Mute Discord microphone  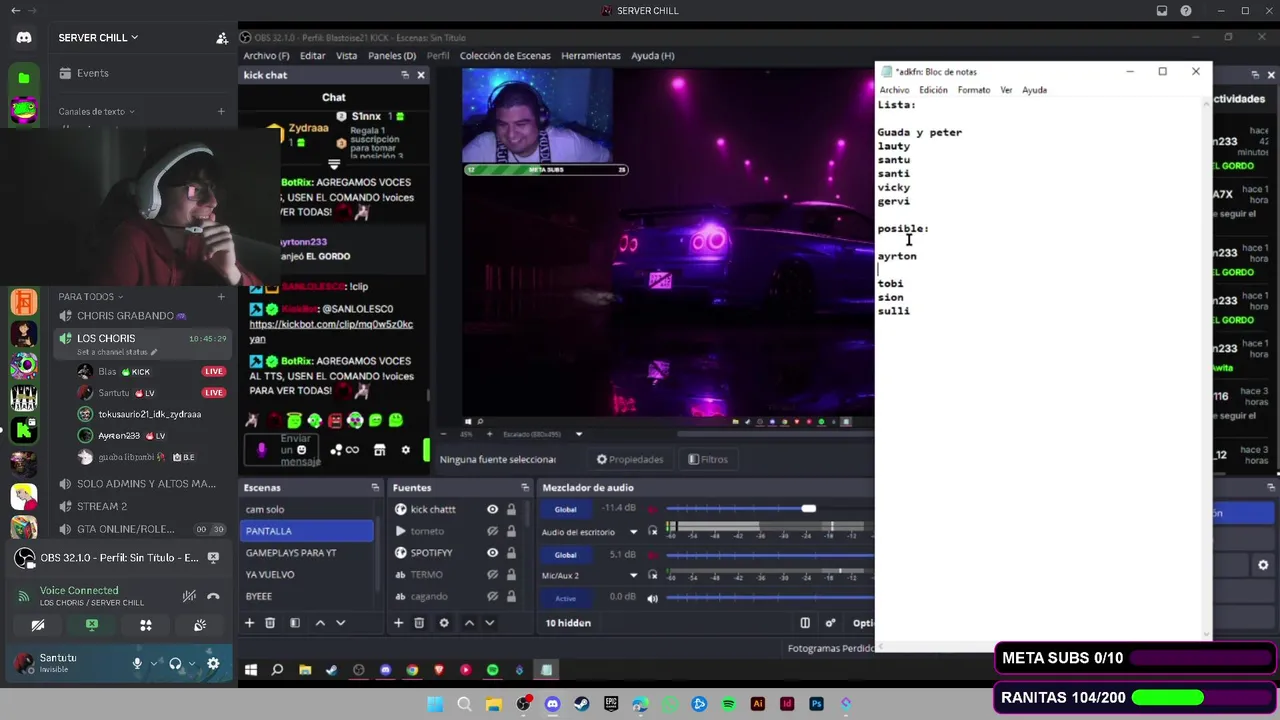pos(138,663)
